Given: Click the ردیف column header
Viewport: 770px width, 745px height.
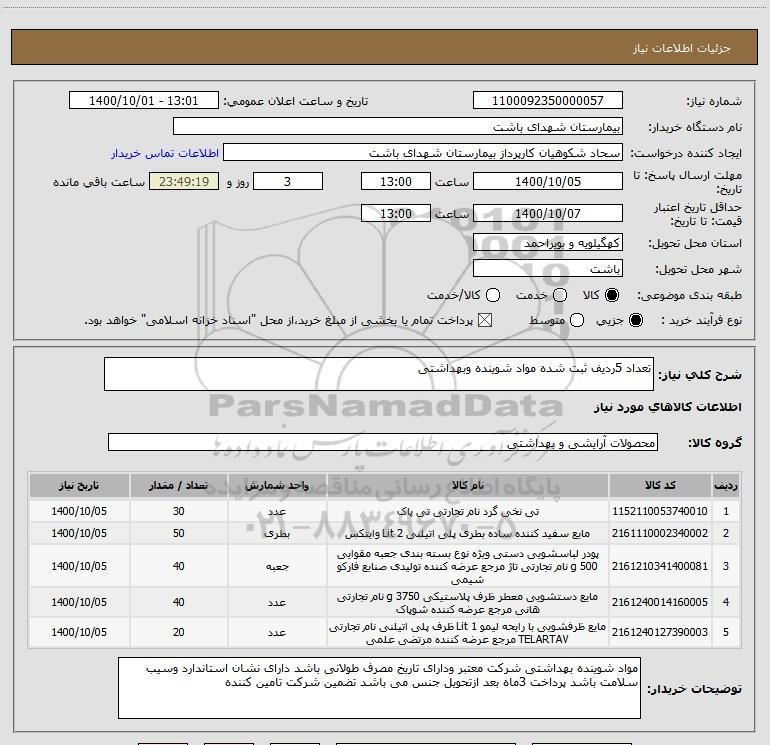Looking at the screenshot, I should [726, 486].
